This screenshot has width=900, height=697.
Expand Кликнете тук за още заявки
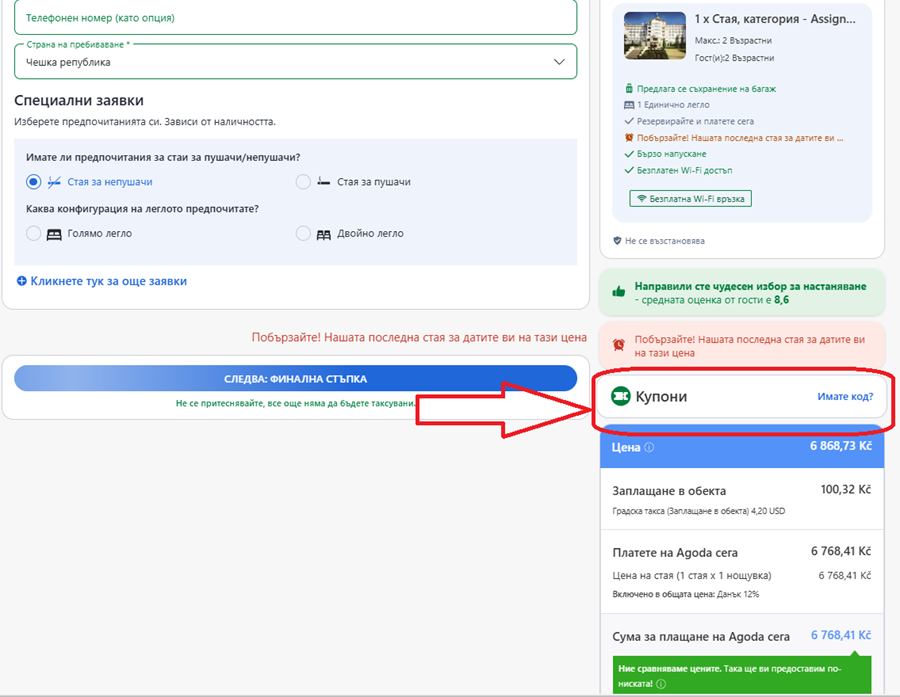click(x=102, y=281)
